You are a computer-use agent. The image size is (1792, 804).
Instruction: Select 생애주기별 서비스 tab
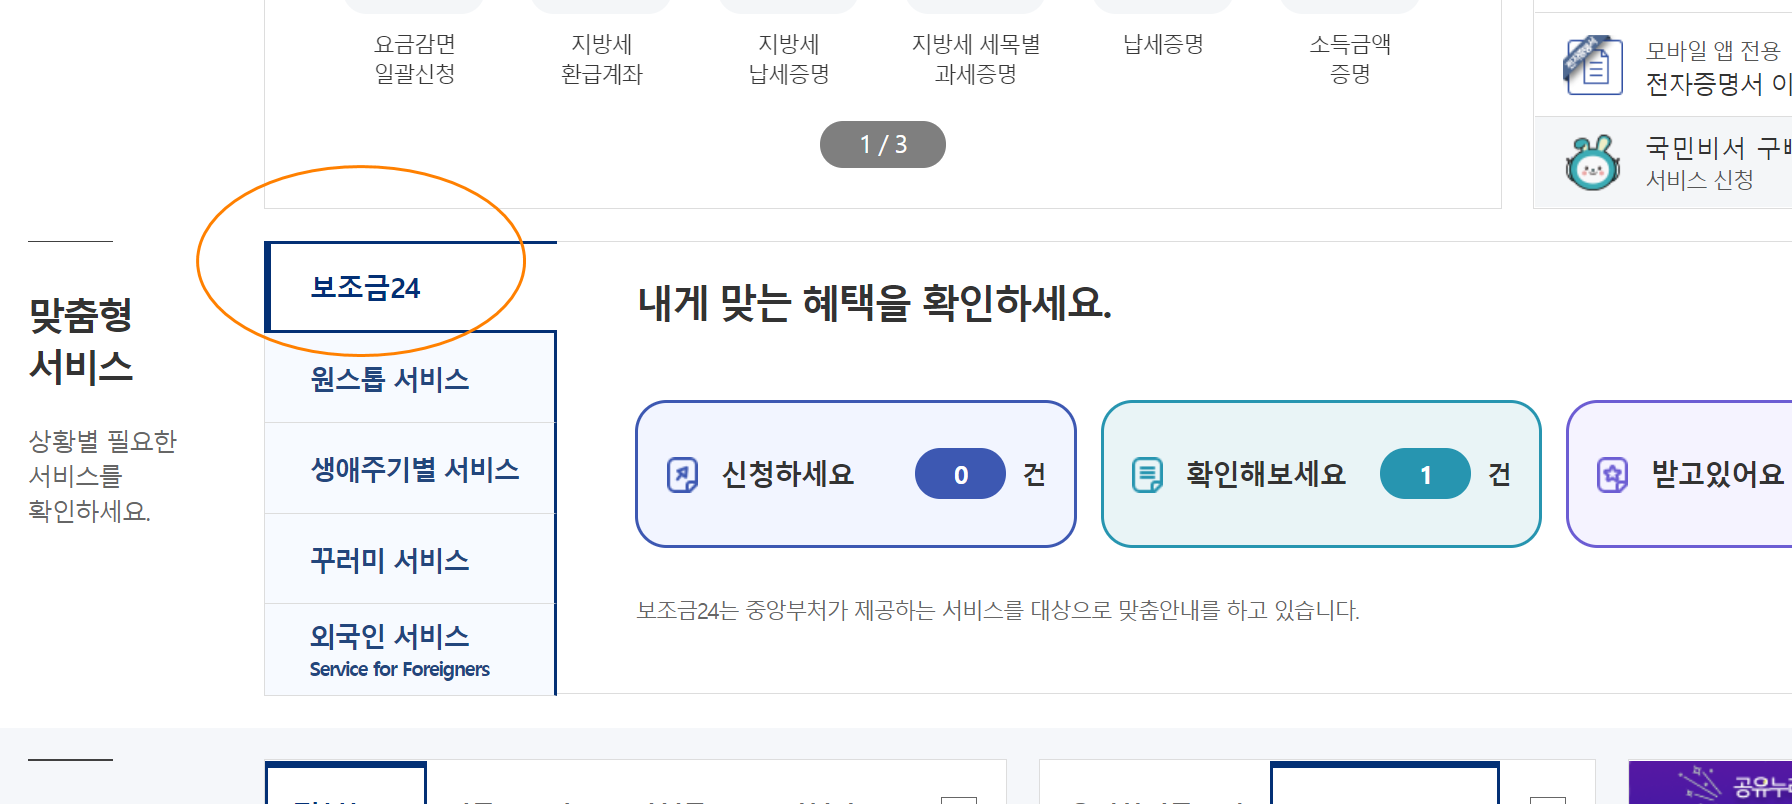point(410,469)
